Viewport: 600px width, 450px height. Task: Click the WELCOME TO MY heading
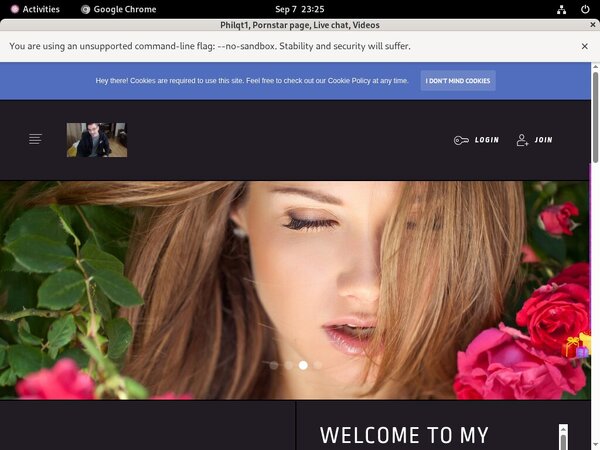pos(404,435)
